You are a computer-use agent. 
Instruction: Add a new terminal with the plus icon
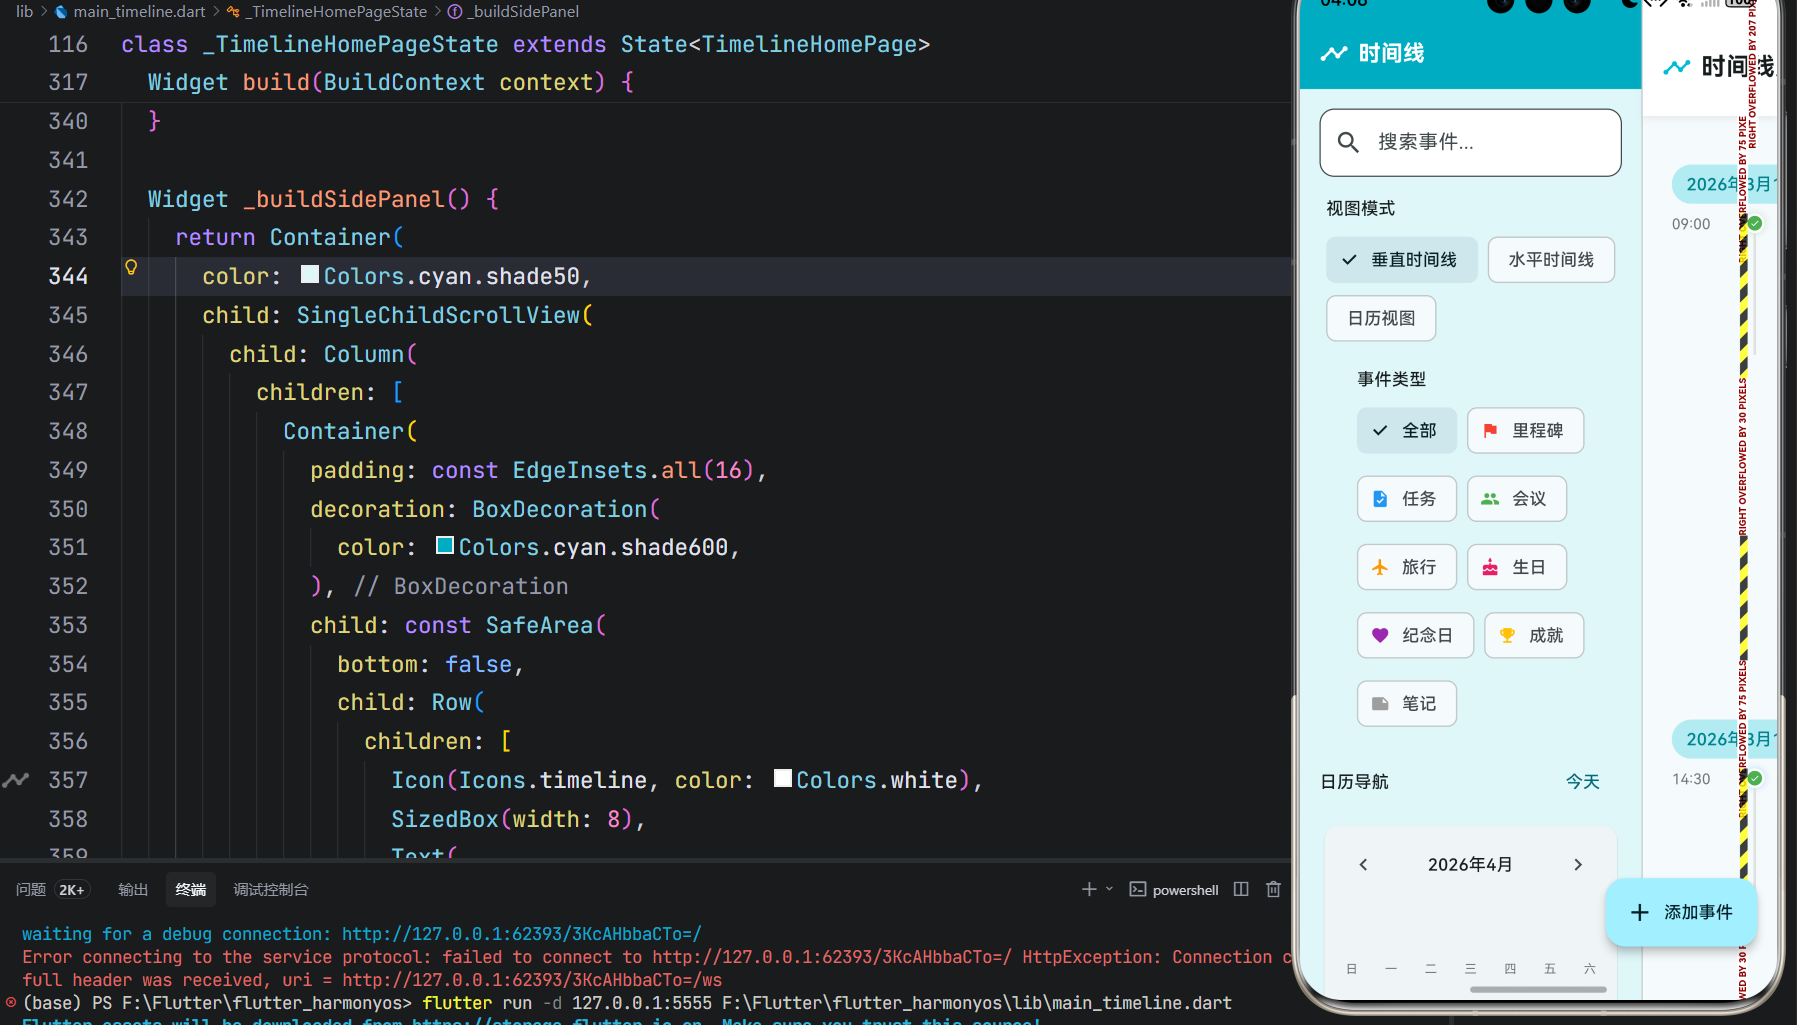[x=1089, y=889]
